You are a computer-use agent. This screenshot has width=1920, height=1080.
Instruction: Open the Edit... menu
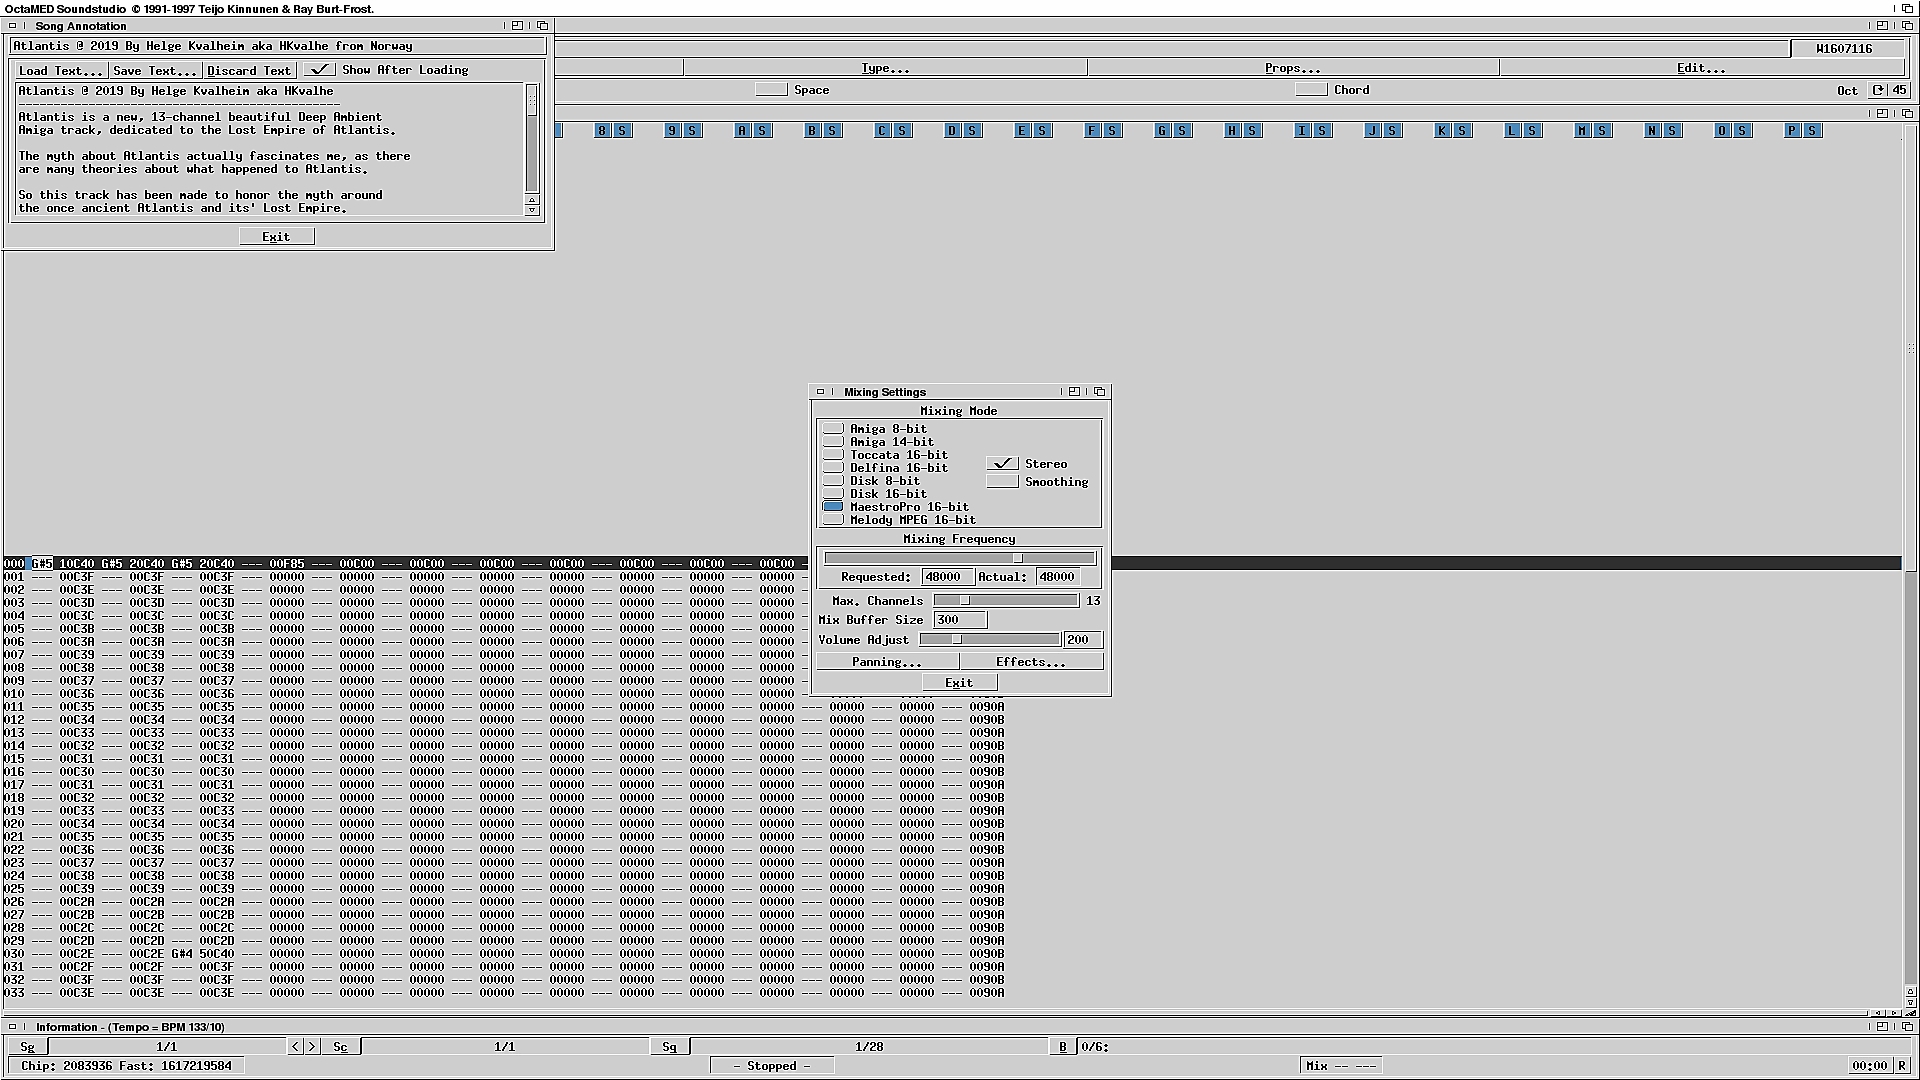point(1700,68)
